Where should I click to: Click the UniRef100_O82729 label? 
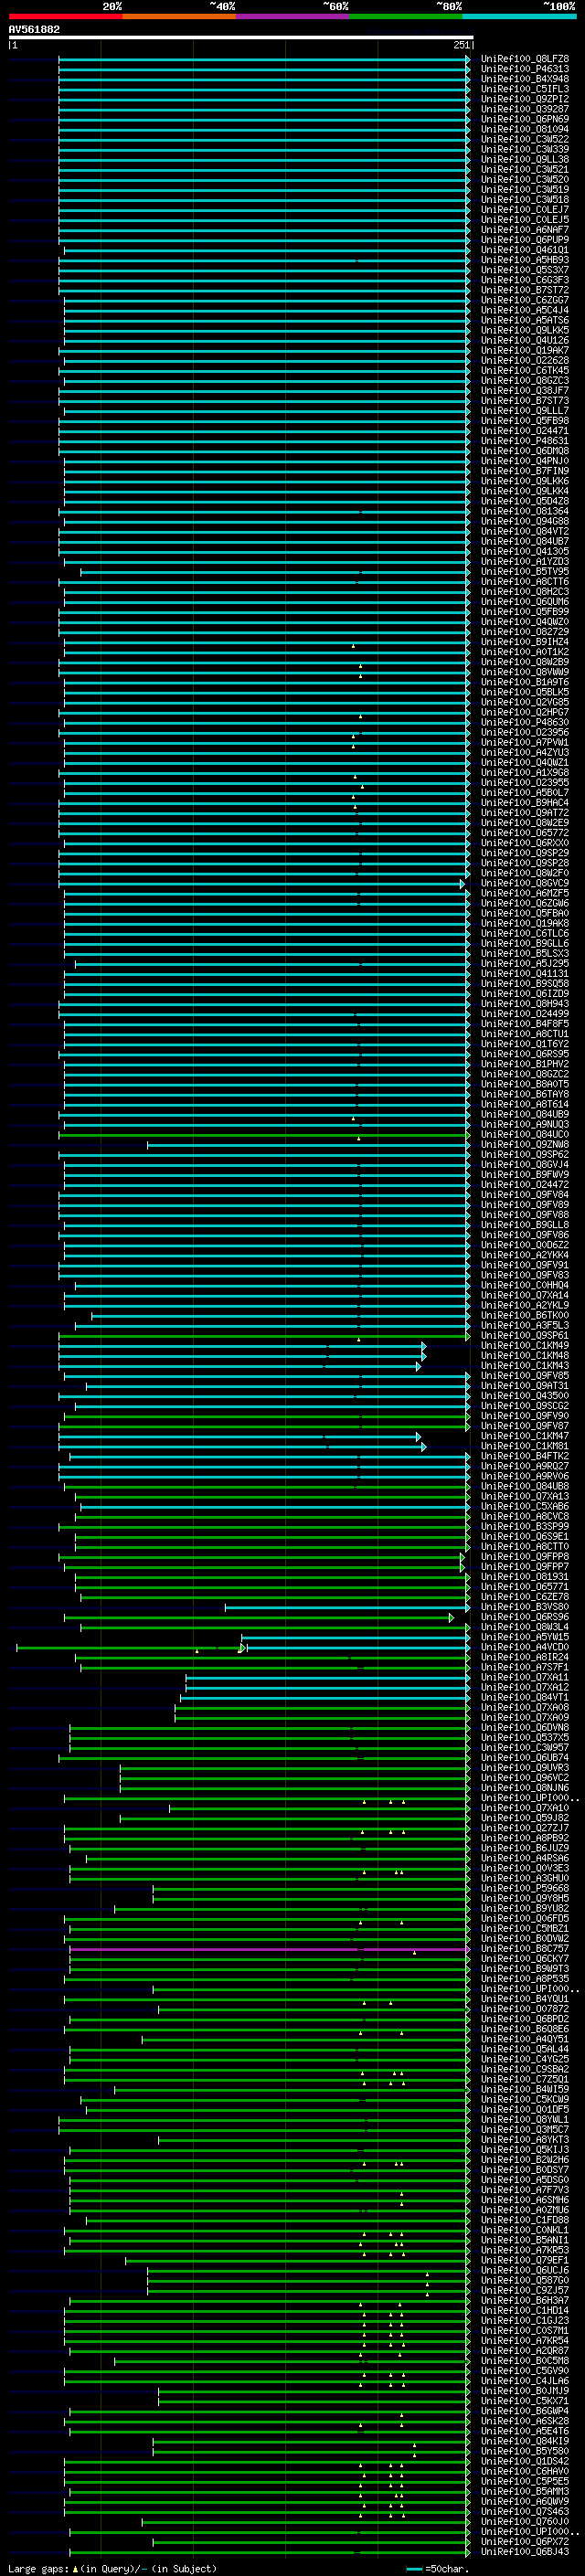tap(525, 632)
